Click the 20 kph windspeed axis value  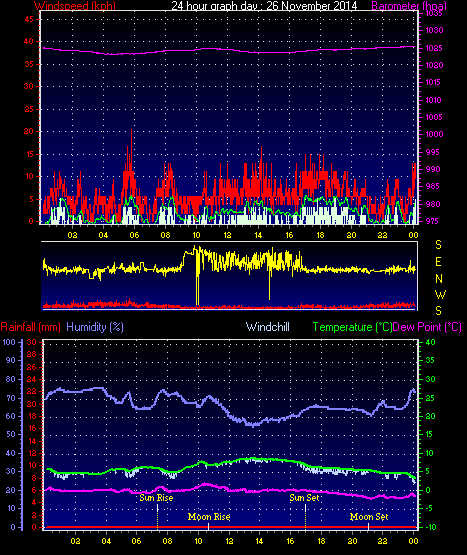(x=28, y=131)
